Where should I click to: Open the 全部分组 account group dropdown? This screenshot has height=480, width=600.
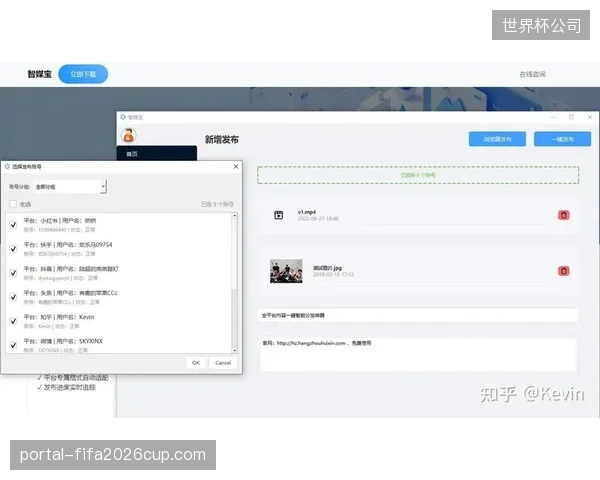[x=70, y=187]
